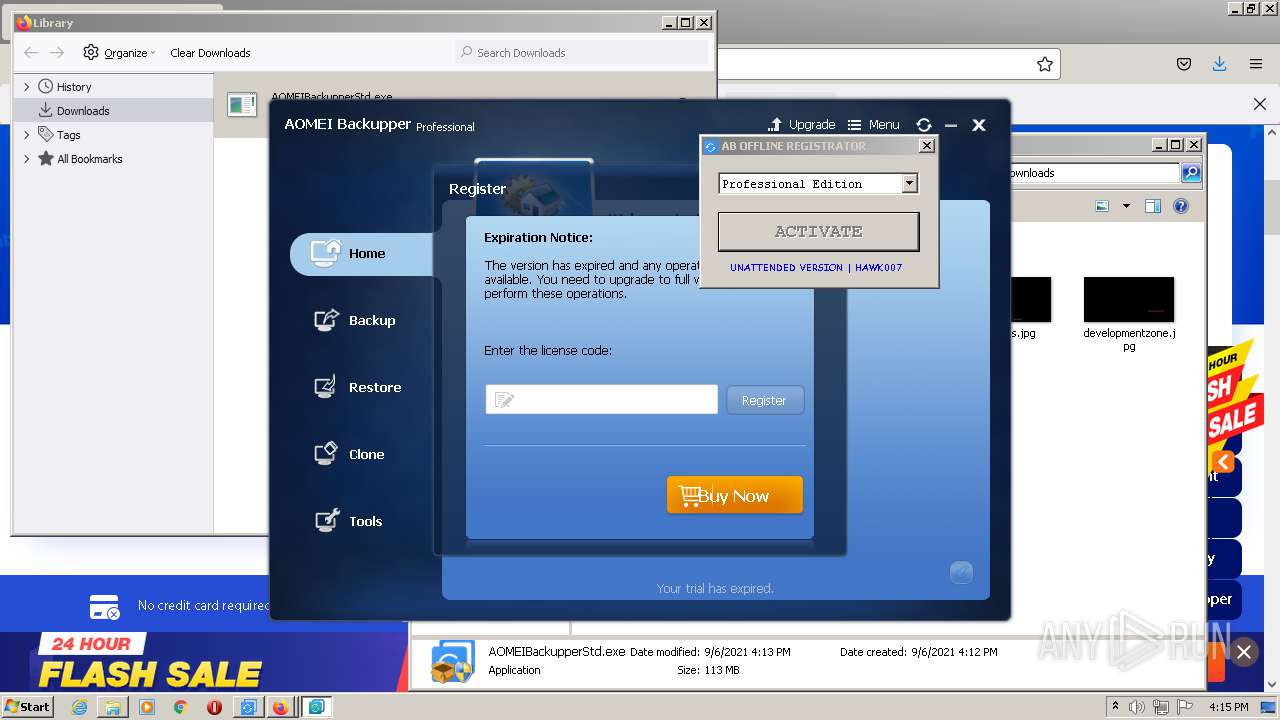1280x720 pixels.
Task: Click the Search Downloads field in Library
Action: click(x=582, y=53)
